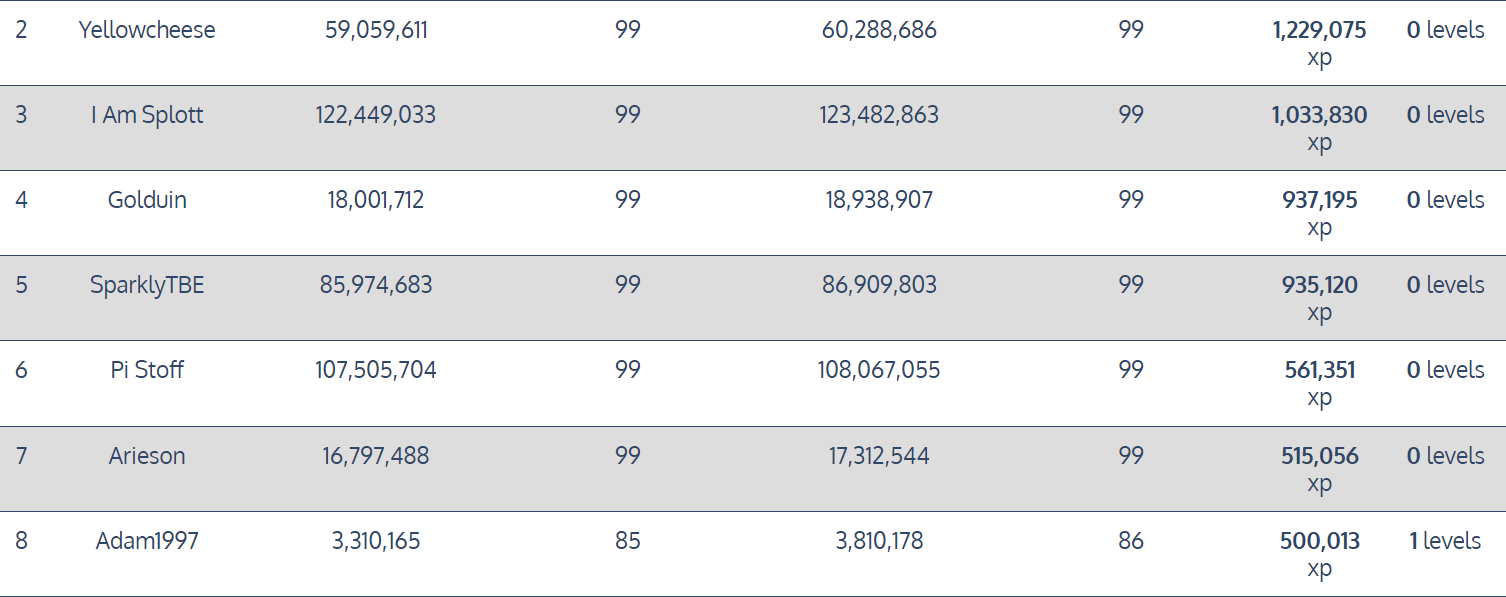Select the Adam1997 player name
This screenshot has height=597, width=1506.
[147, 541]
